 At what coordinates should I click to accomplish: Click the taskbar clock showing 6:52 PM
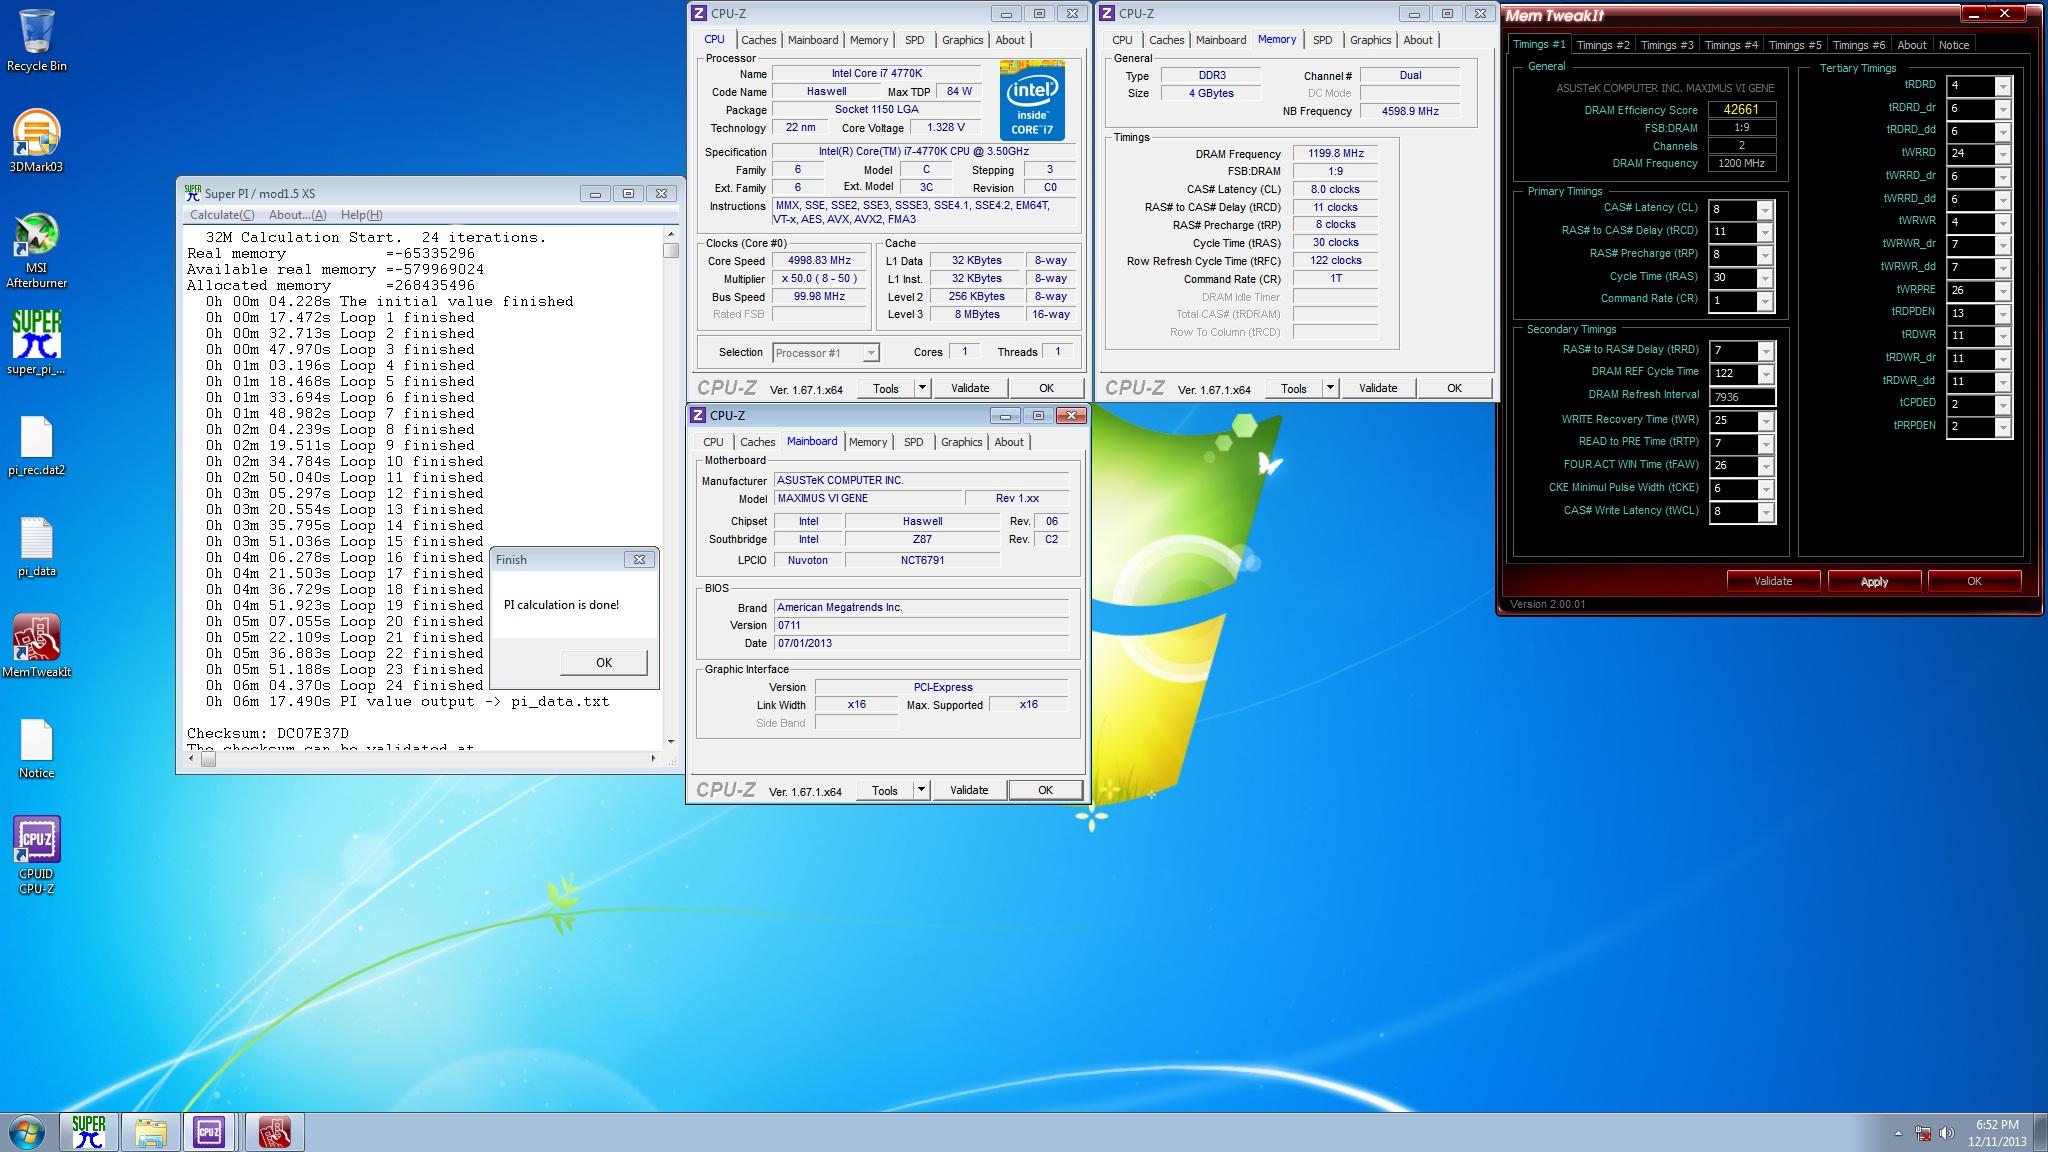pyautogui.click(x=1997, y=1133)
